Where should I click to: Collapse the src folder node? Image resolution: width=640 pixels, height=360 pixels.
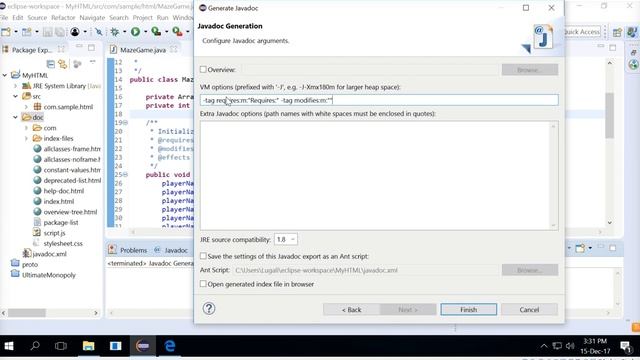[x=16, y=96]
